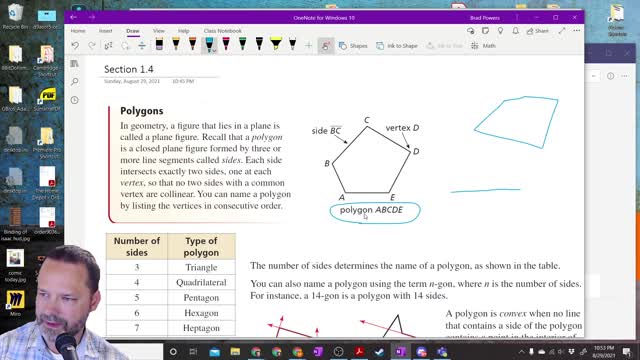Click the Hexagon cell in the table

(x=201, y=313)
